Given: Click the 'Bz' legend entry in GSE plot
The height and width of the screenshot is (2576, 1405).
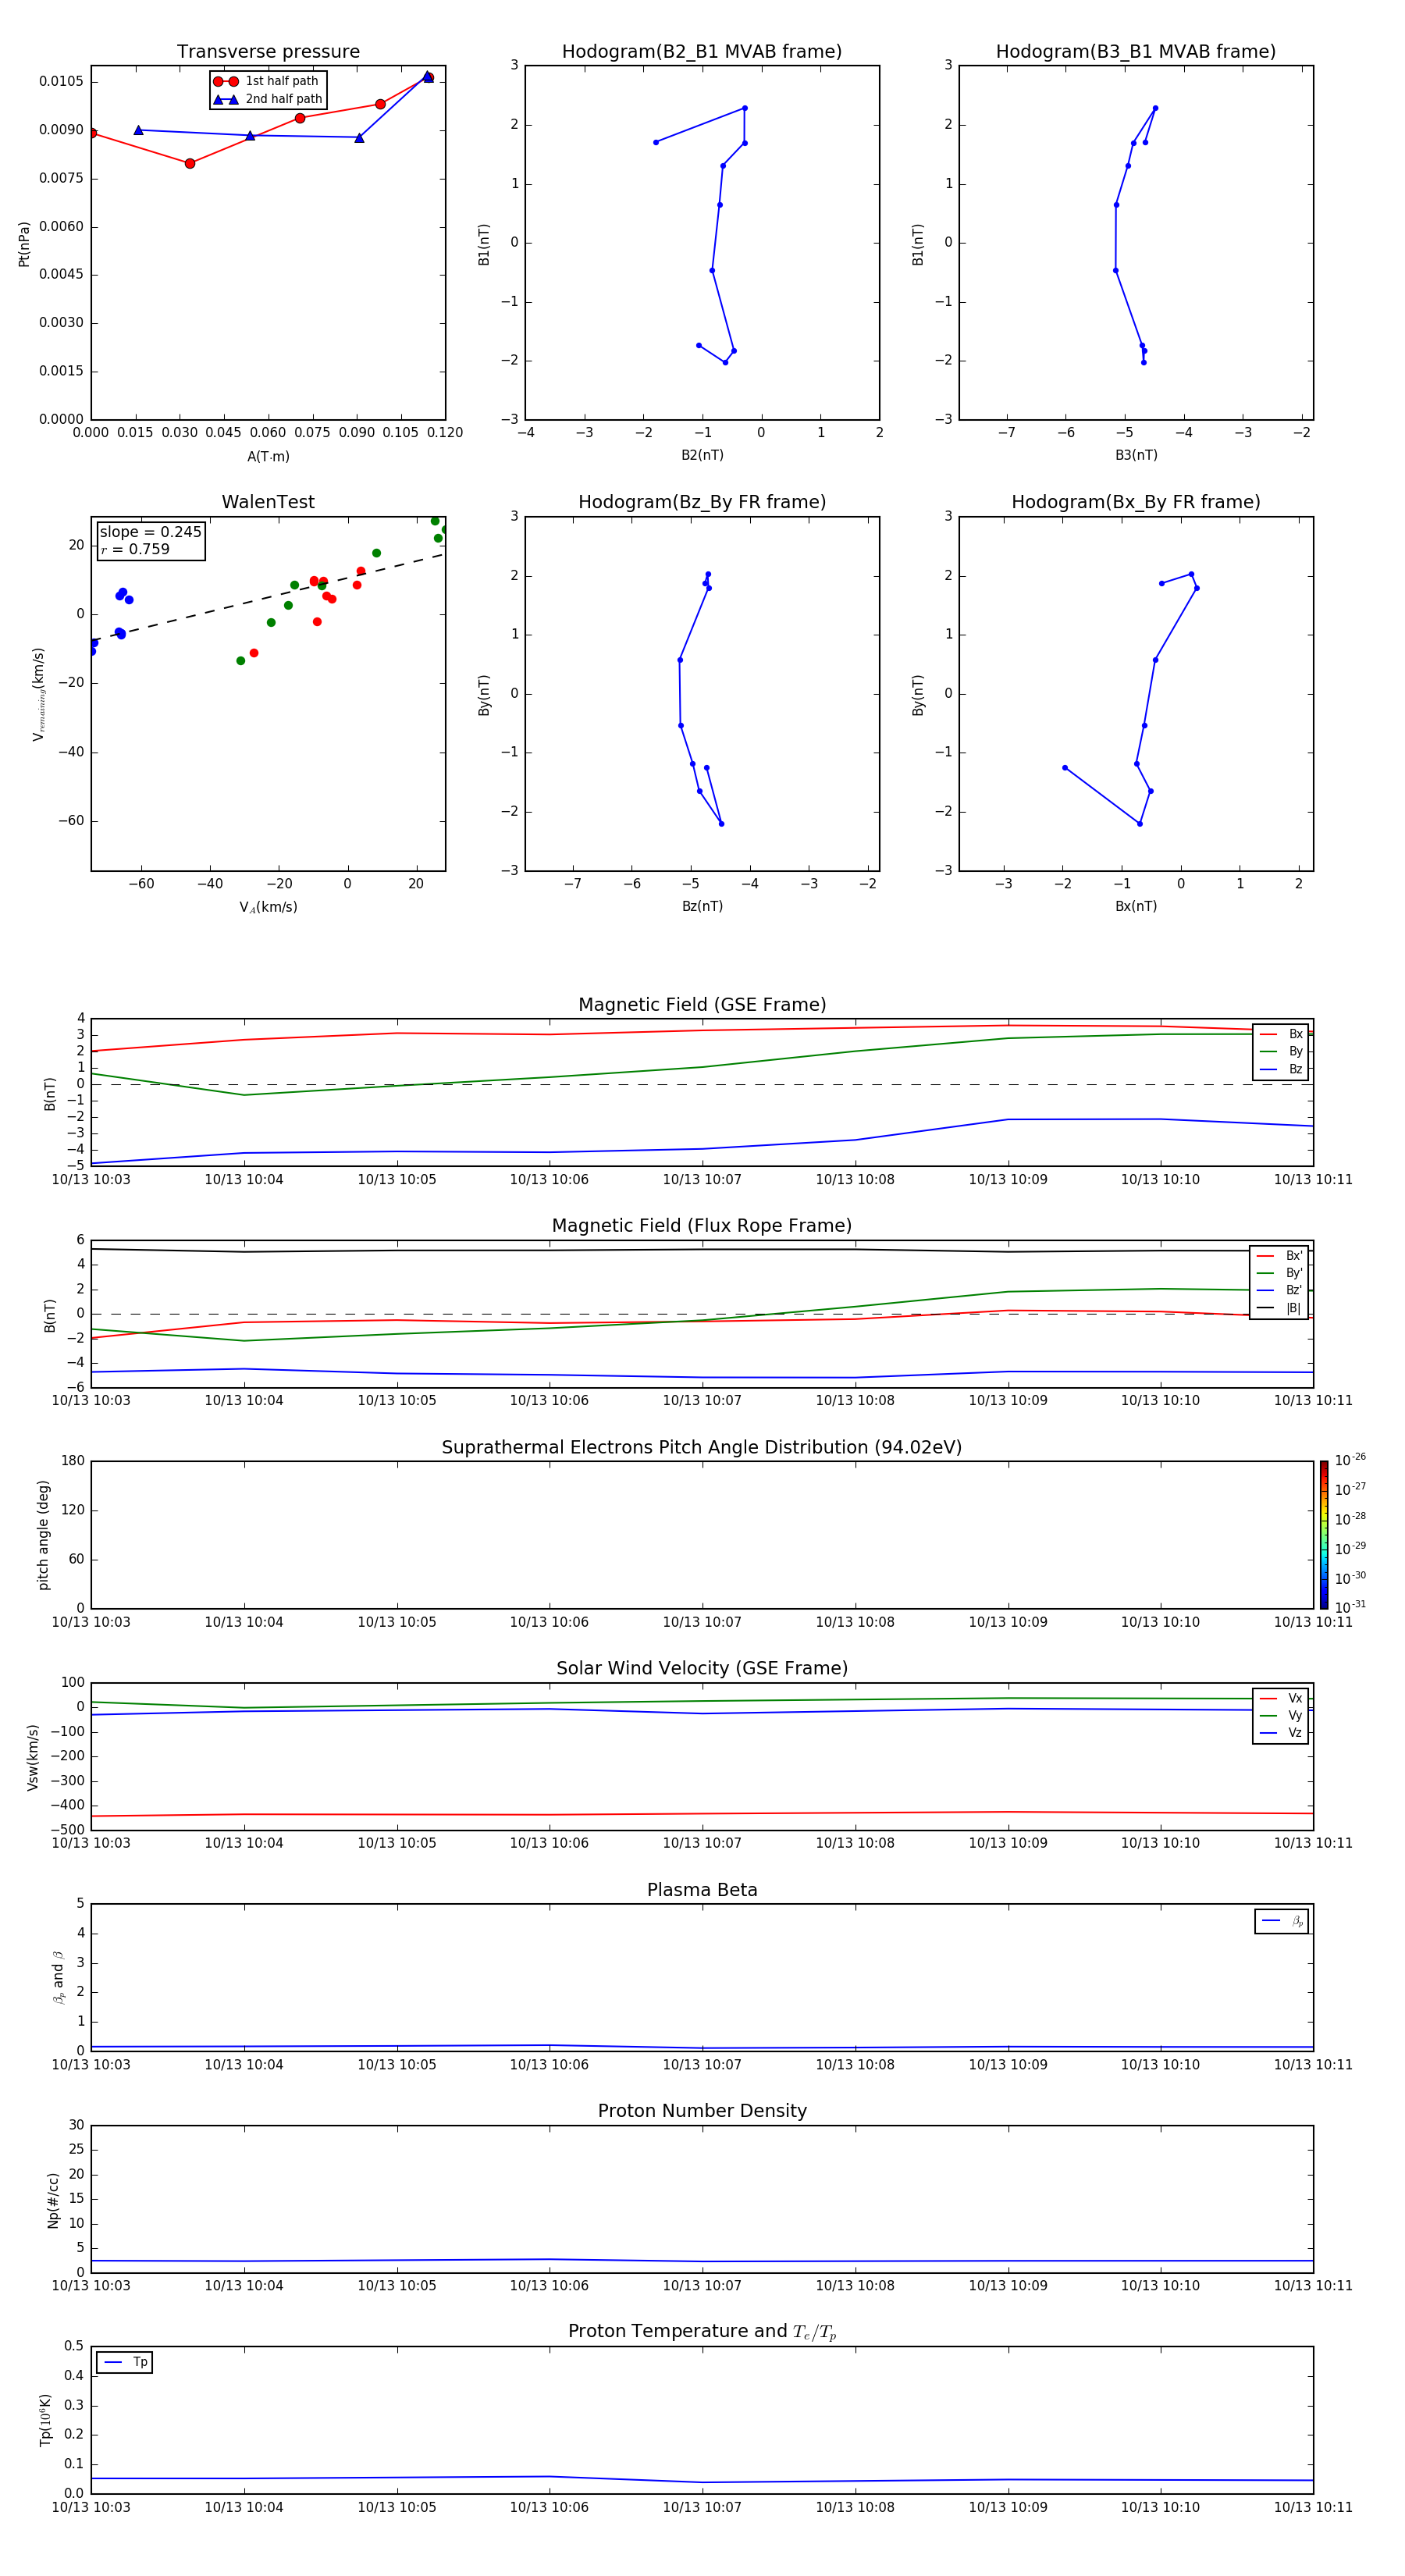Looking at the screenshot, I should (x=1281, y=1069).
